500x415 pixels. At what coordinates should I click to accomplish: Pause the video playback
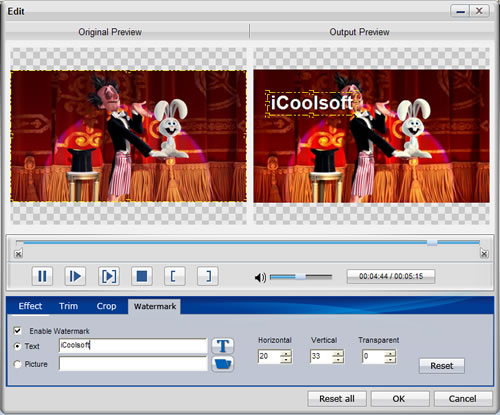pyautogui.click(x=42, y=276)
